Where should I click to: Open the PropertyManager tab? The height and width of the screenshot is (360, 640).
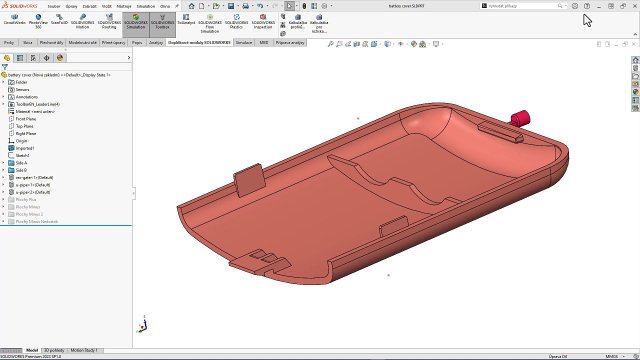pos(20,58)
